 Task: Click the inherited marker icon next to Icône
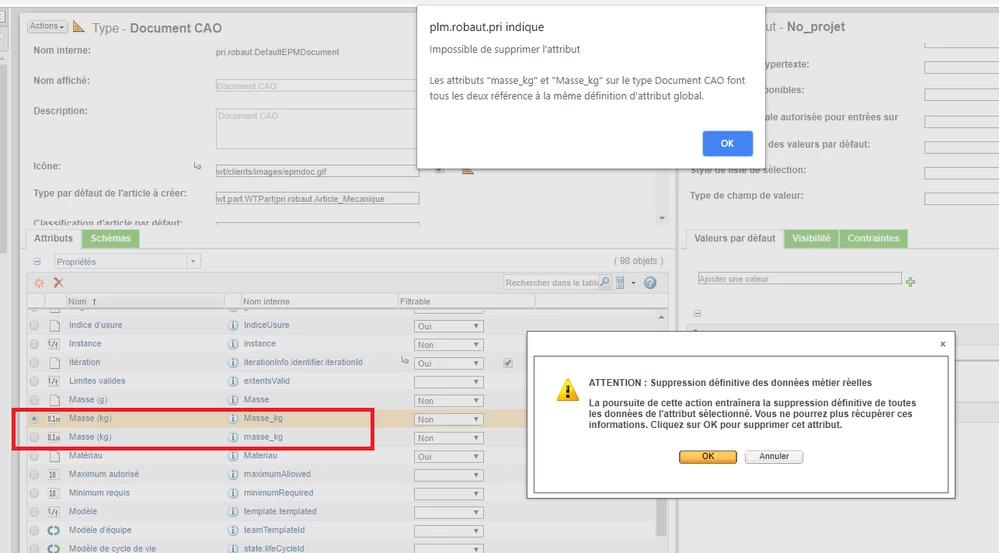point(198,166)
